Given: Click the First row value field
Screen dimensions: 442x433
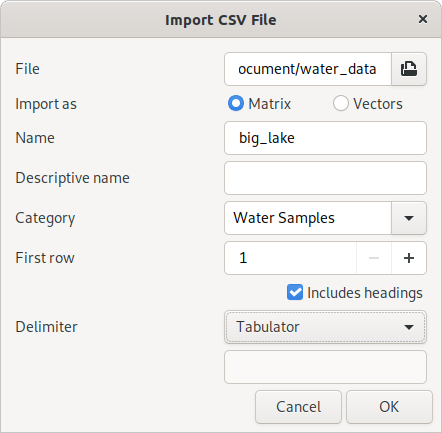Looking at the screenshot, I should (290, 258).
